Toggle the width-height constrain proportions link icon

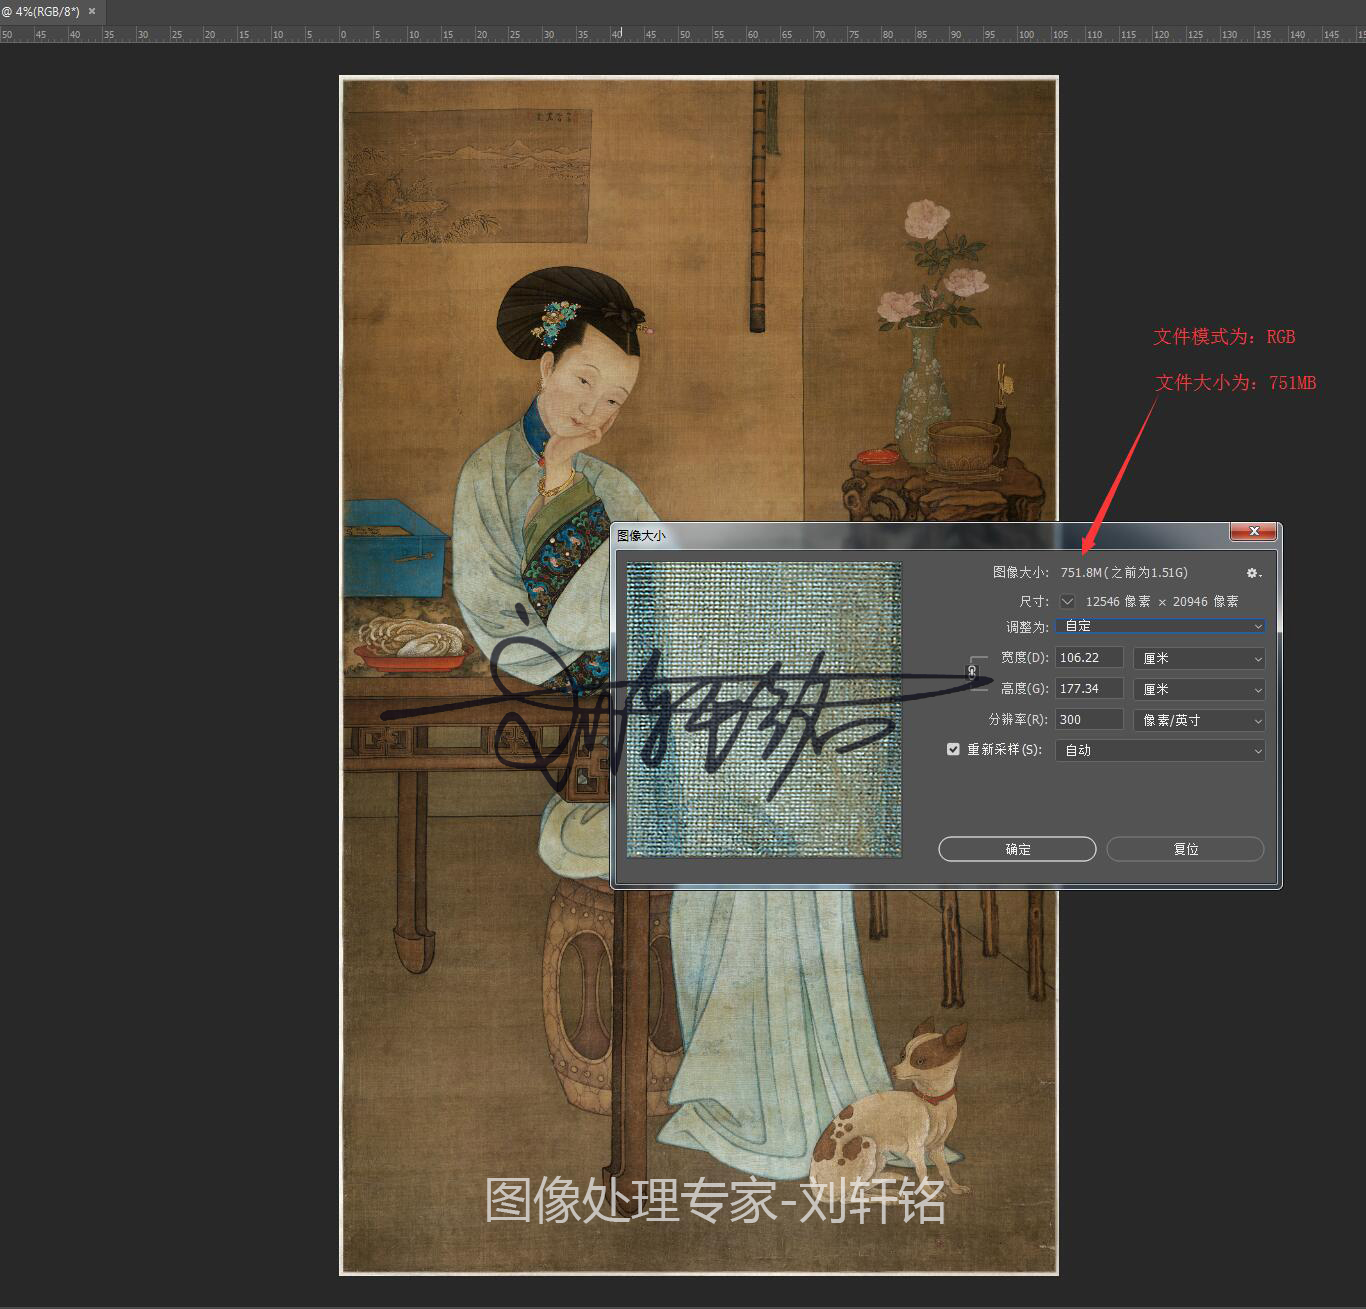pyautogui.click(x=972, y=672)
